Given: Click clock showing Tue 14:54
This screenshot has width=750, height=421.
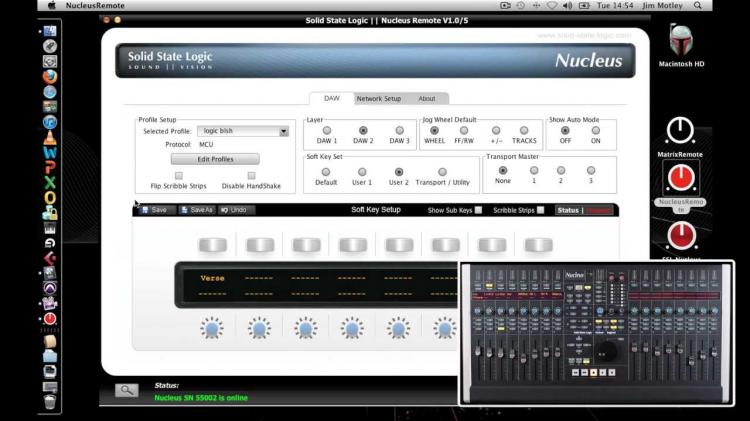Looking at the screenshot, I should pyautogui.click(x=615, y=6).
